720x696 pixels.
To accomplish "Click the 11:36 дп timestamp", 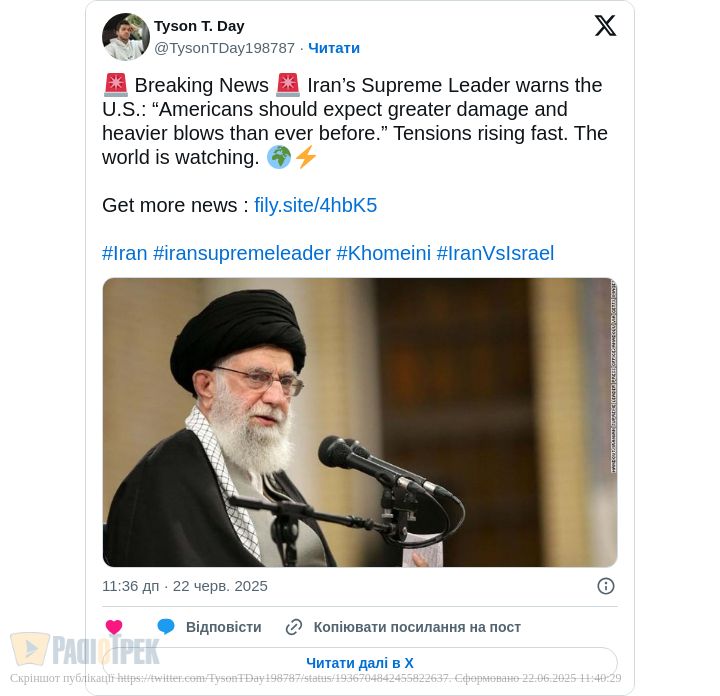I will click(x=130, y=586).
